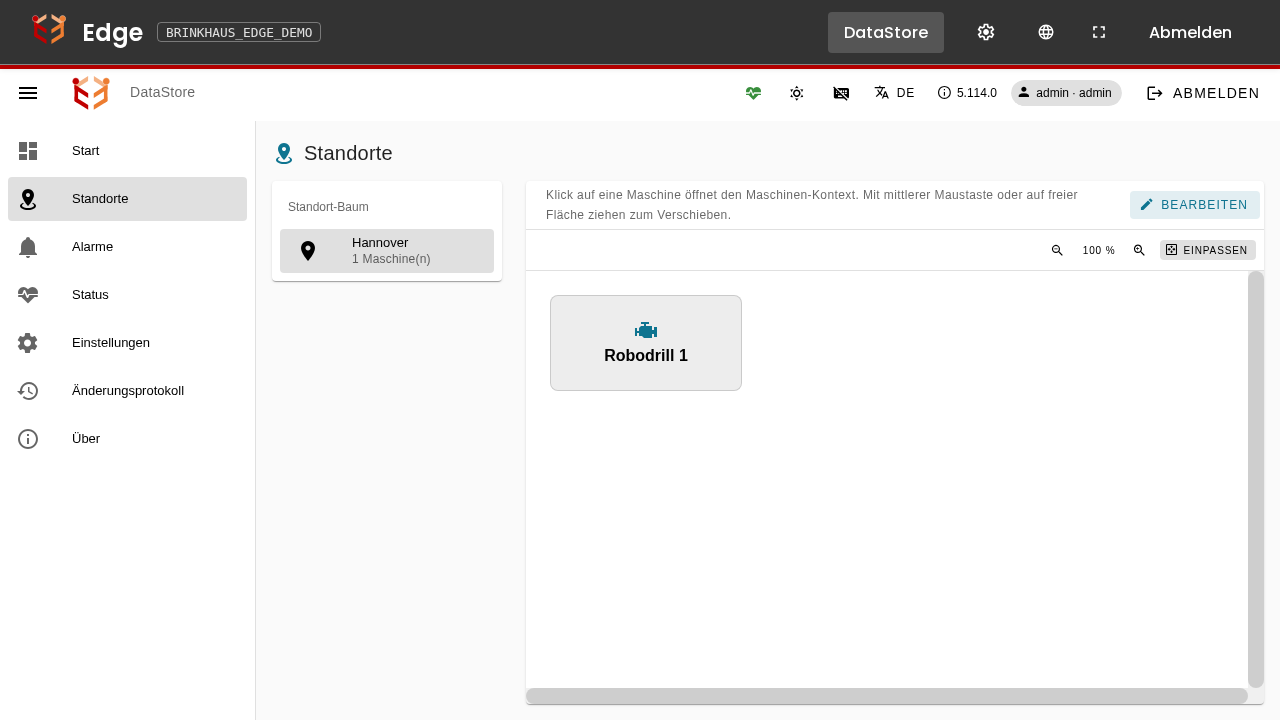1280x720 pixels.
Task: Click the DataStore logo beside the hamburger menu
Action: coord(91,93)
